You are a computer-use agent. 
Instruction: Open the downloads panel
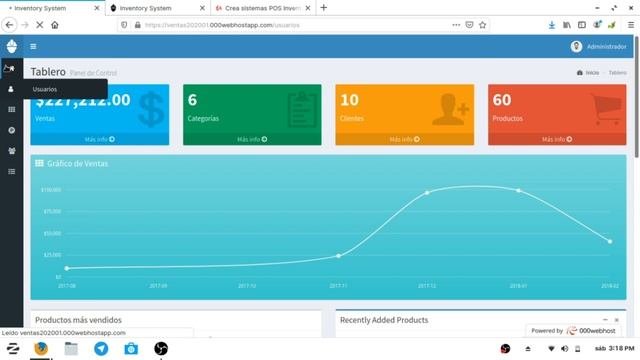point(551,25)
